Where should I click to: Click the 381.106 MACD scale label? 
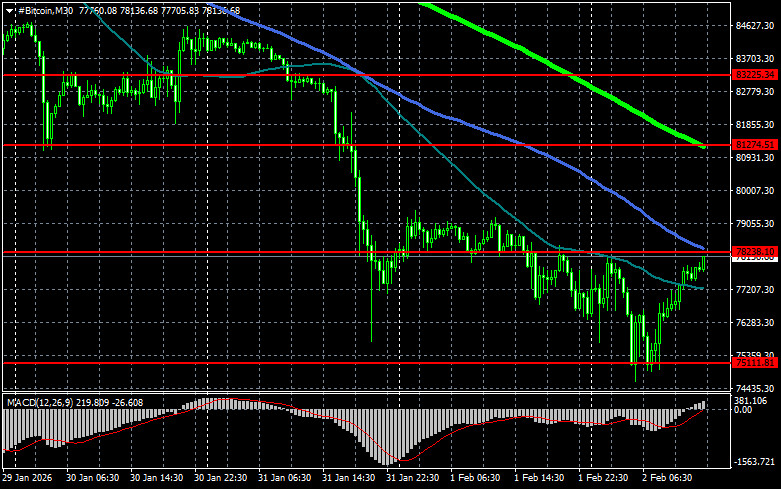pyautogui.click(x=751, y=401)
